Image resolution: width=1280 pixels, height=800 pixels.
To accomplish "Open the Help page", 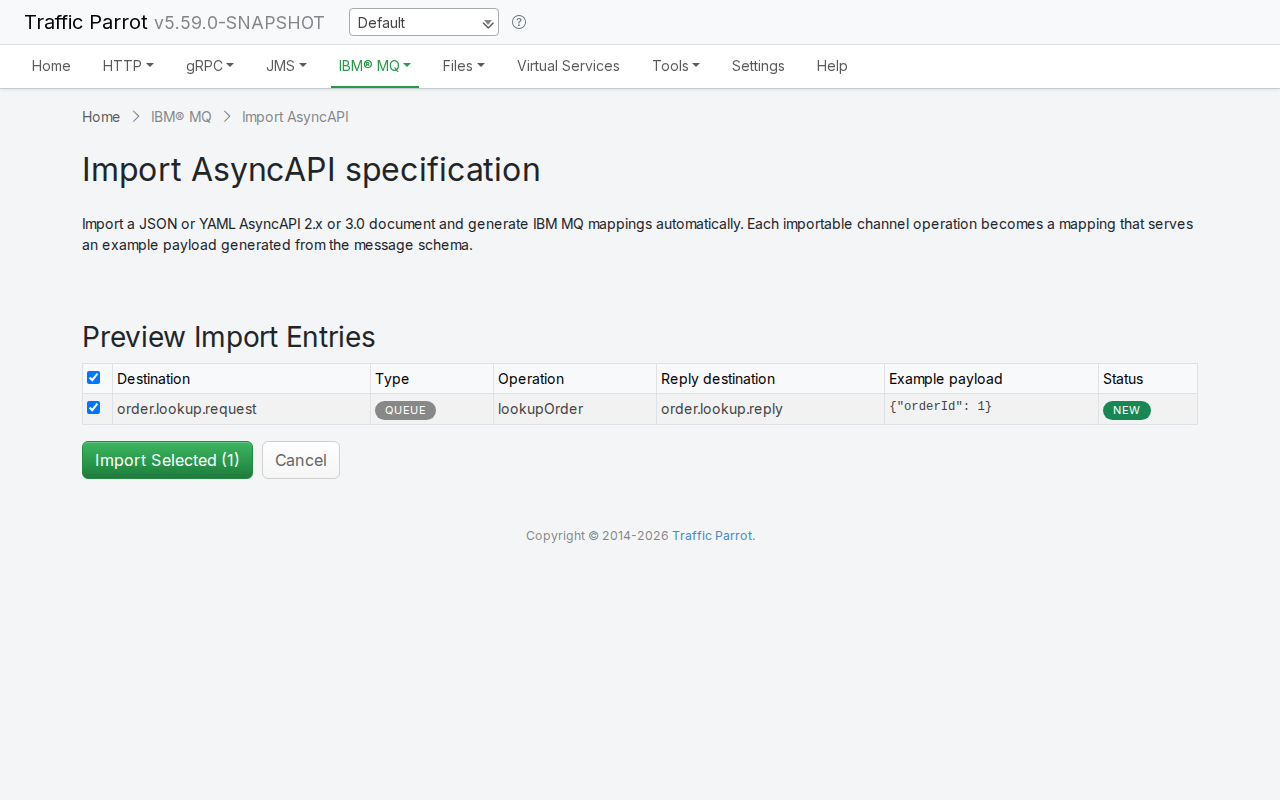I will pos(832,66).
